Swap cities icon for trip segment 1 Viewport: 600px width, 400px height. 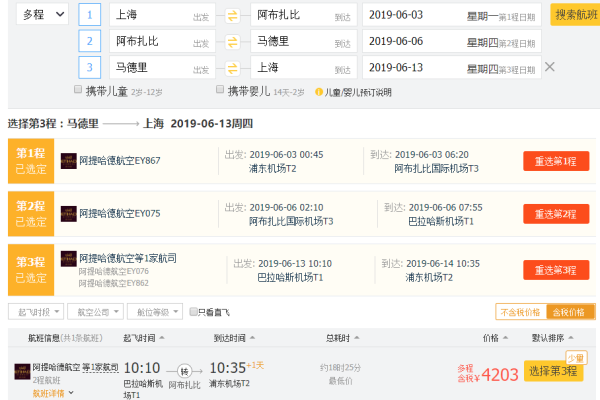(x=232, y=15)
